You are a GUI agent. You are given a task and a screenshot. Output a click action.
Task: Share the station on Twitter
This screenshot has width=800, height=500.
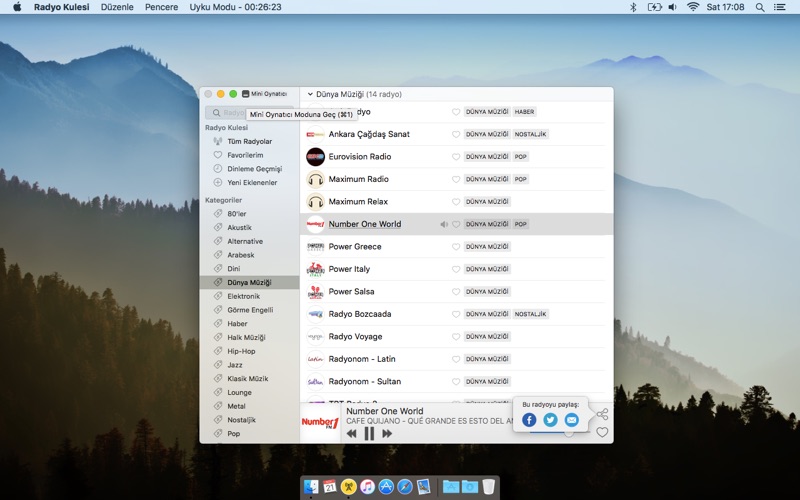(550, 420)
